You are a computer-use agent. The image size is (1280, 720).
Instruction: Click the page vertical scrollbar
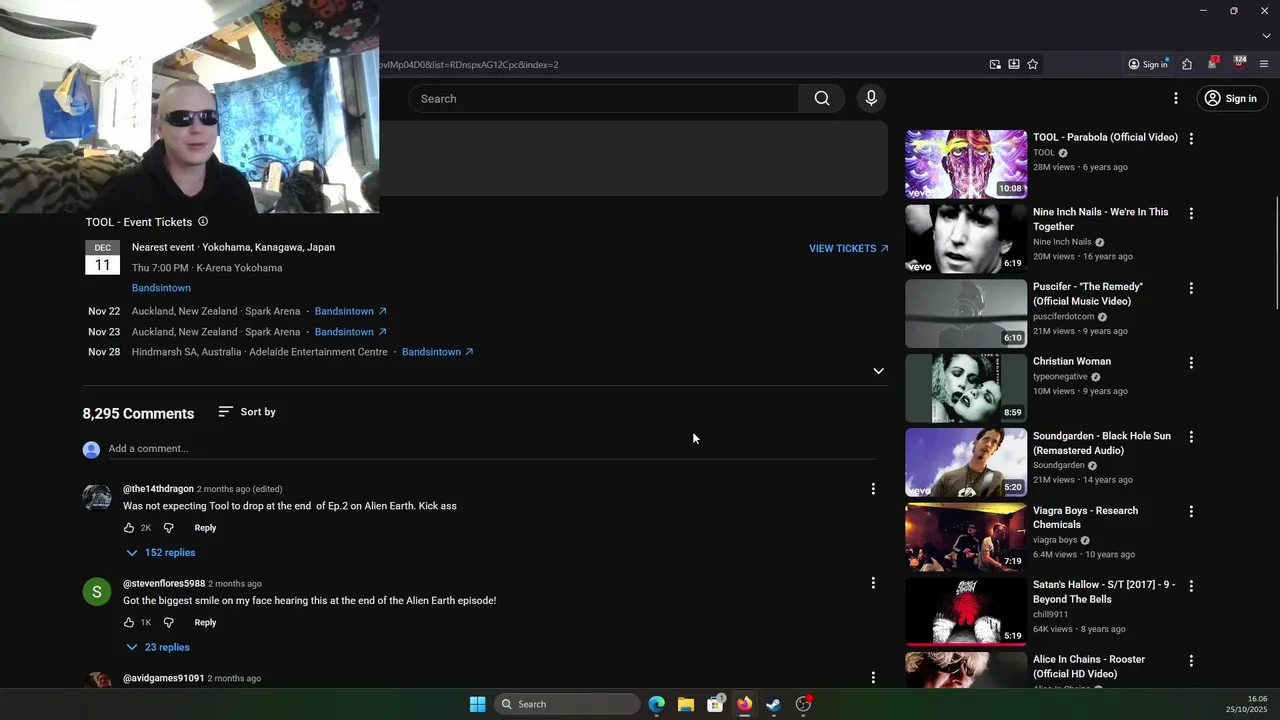point(1275,254)
